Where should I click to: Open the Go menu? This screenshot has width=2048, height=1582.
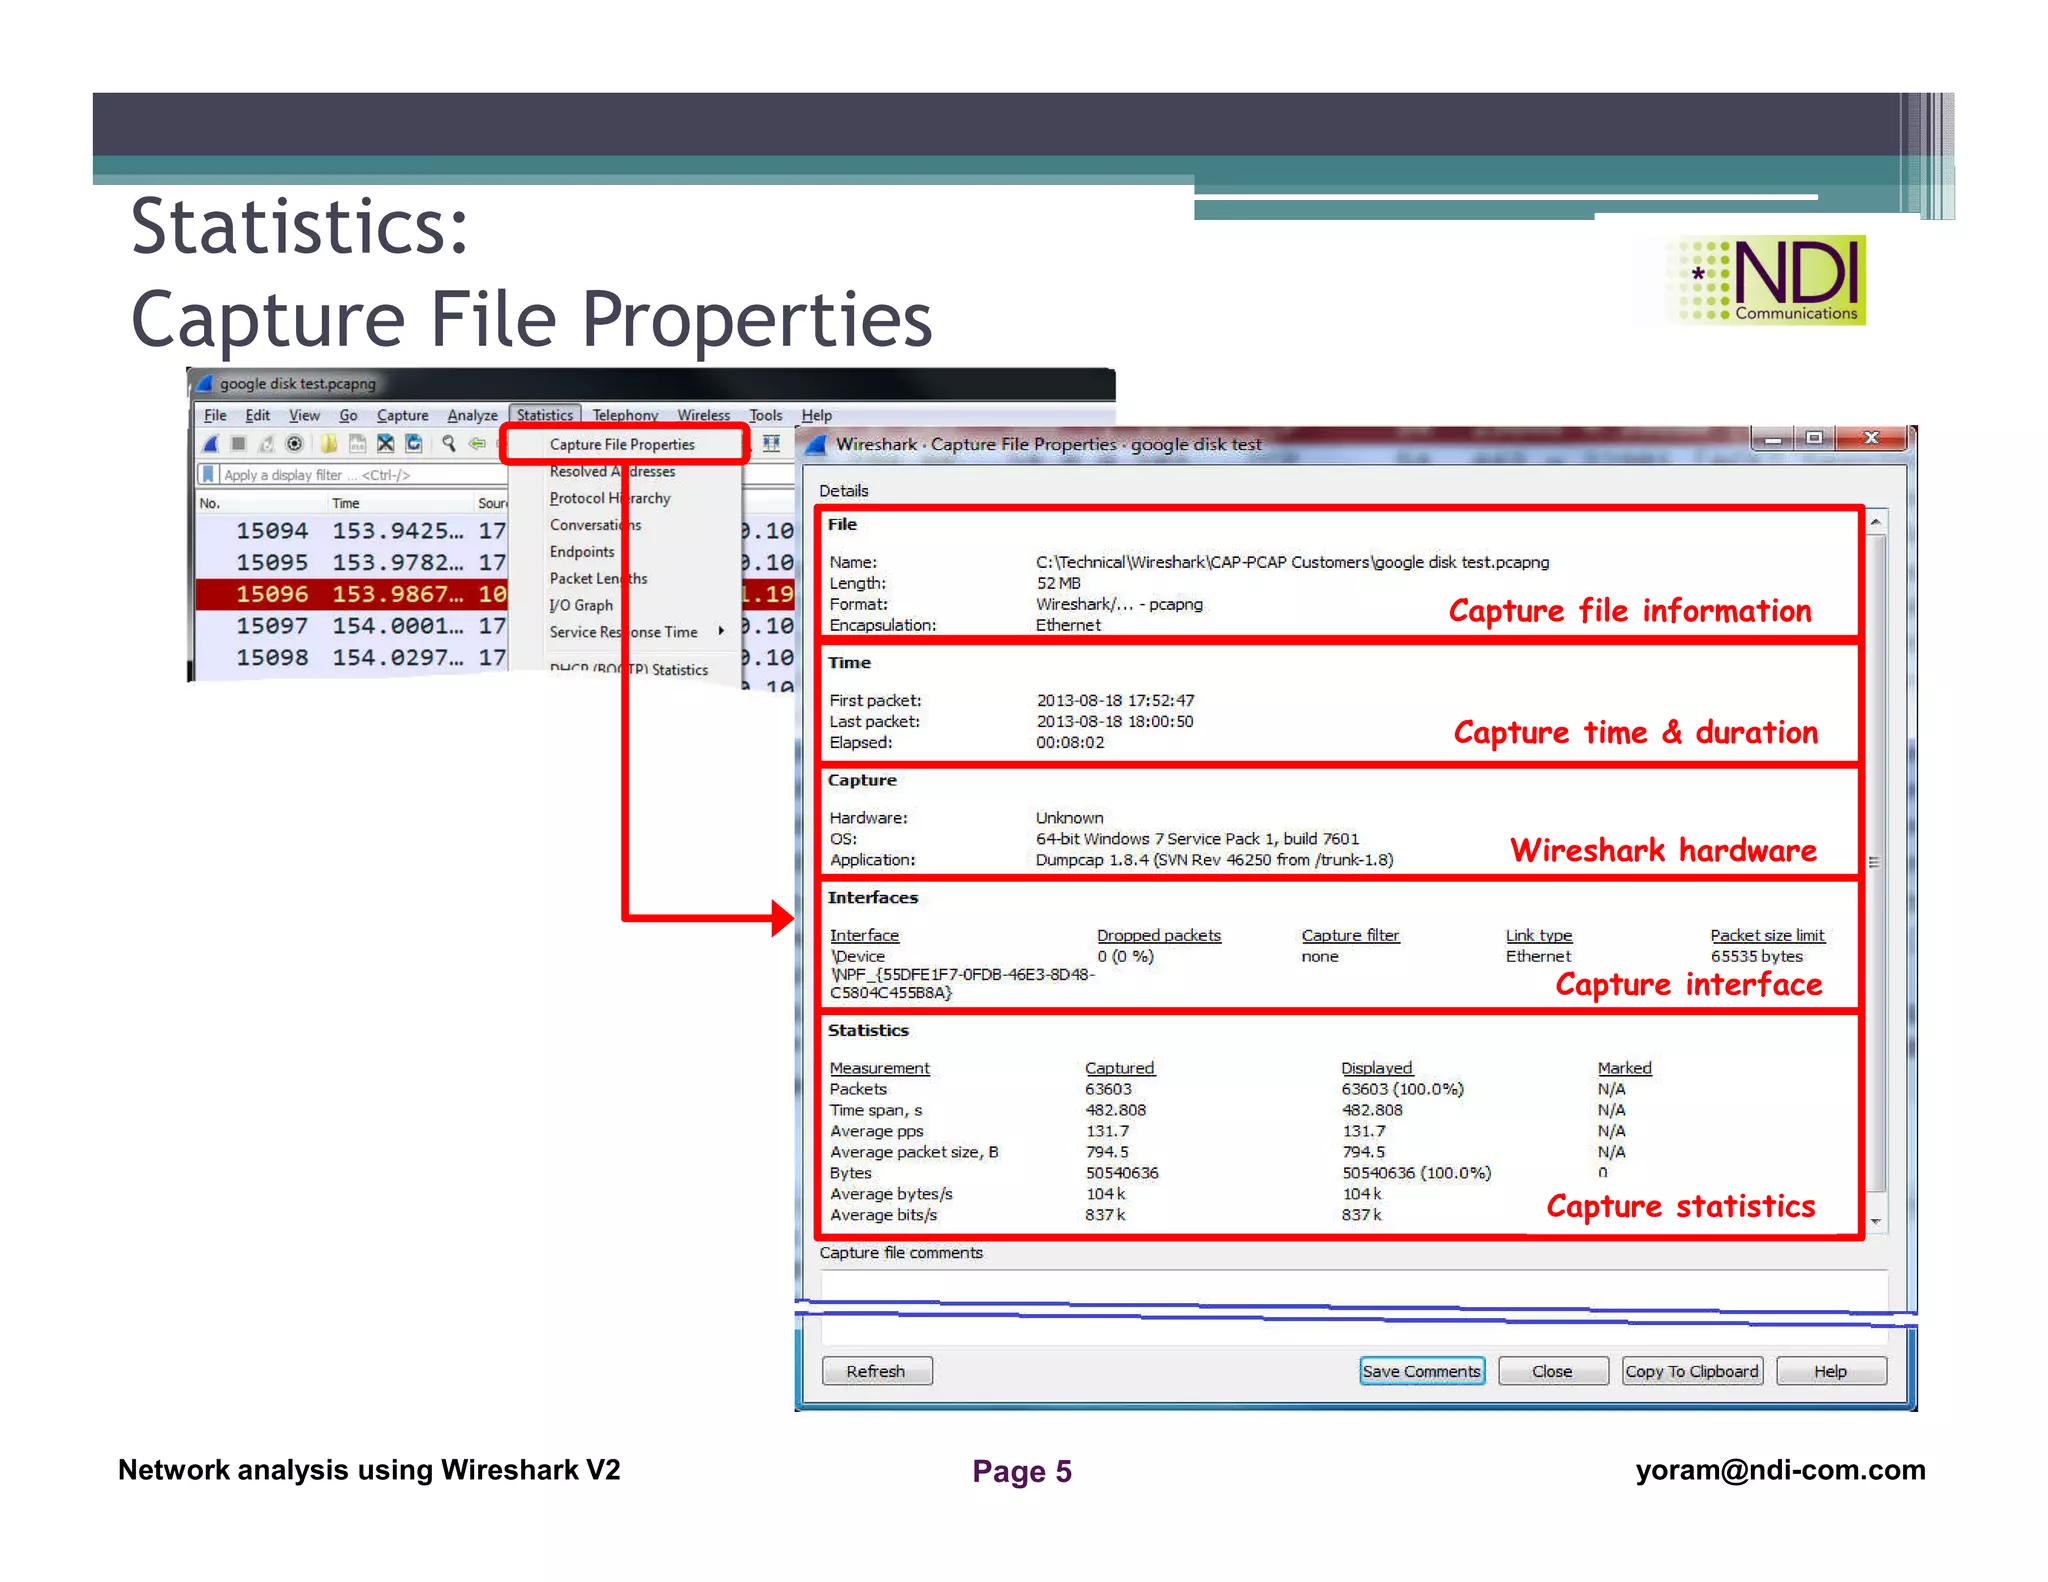(348, 415)
